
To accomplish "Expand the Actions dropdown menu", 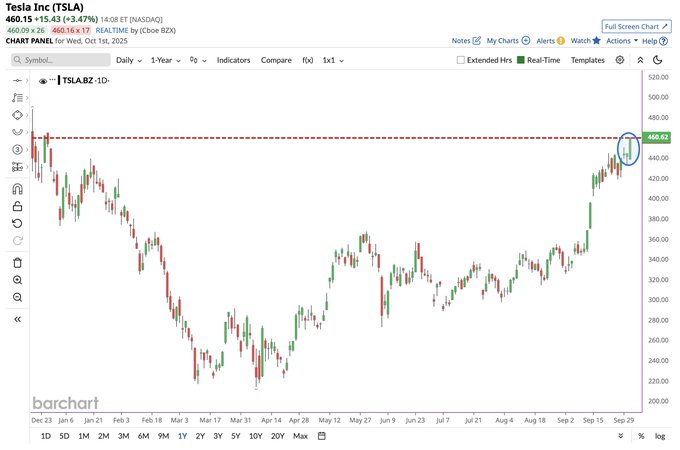I will point(622,41).
